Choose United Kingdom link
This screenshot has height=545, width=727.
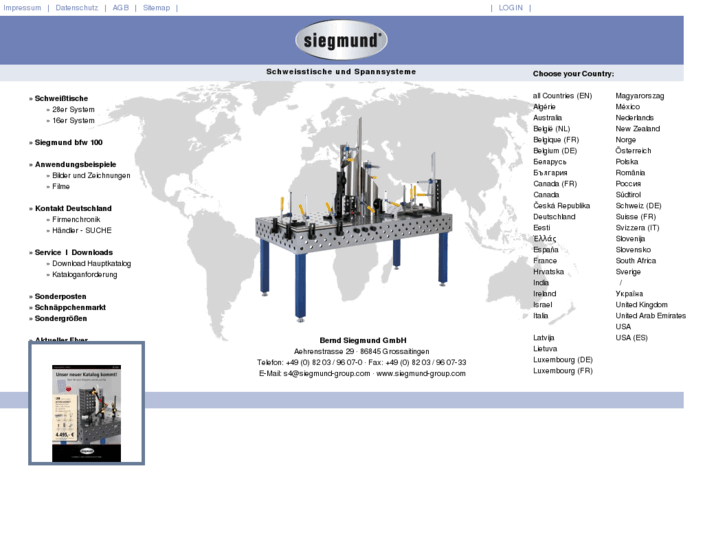tap(641, 305)
